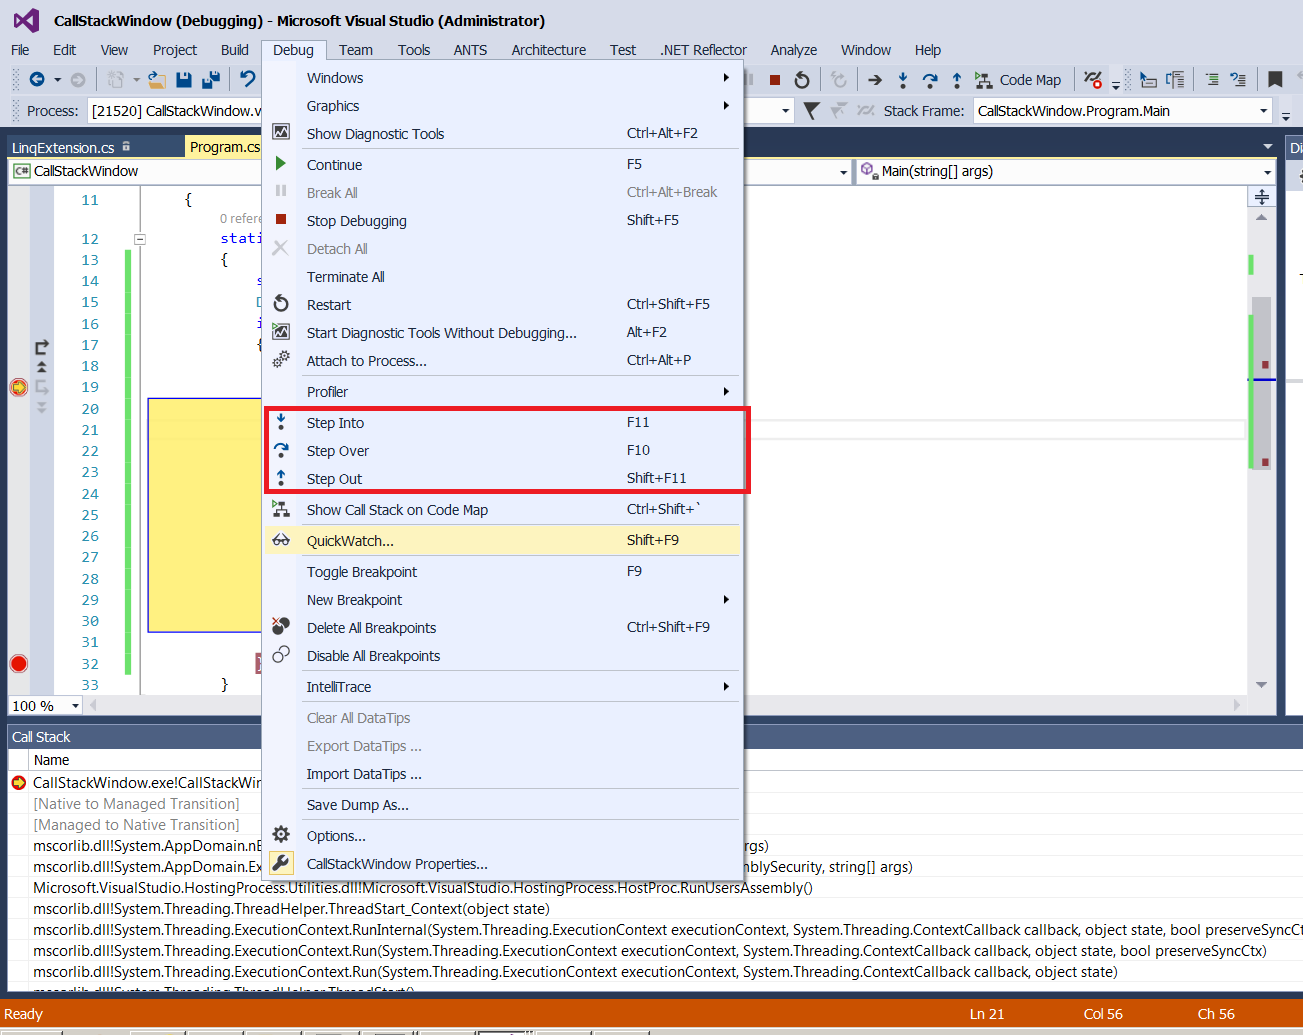Open Options... in the Debug menu
This screenshot has height=1035, width=1303.
(502, 836)
